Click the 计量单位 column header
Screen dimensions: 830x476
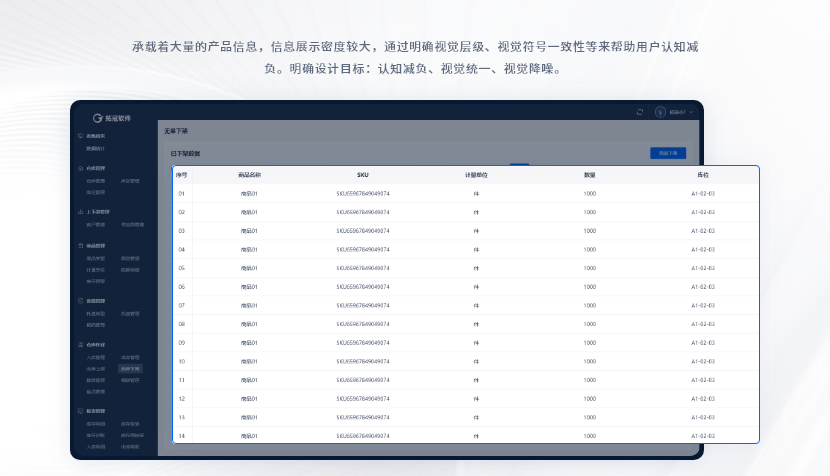(476, 175)
